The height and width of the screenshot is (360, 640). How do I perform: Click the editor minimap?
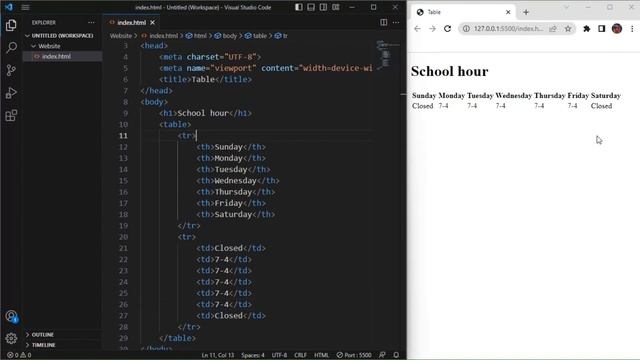(387, 55)
